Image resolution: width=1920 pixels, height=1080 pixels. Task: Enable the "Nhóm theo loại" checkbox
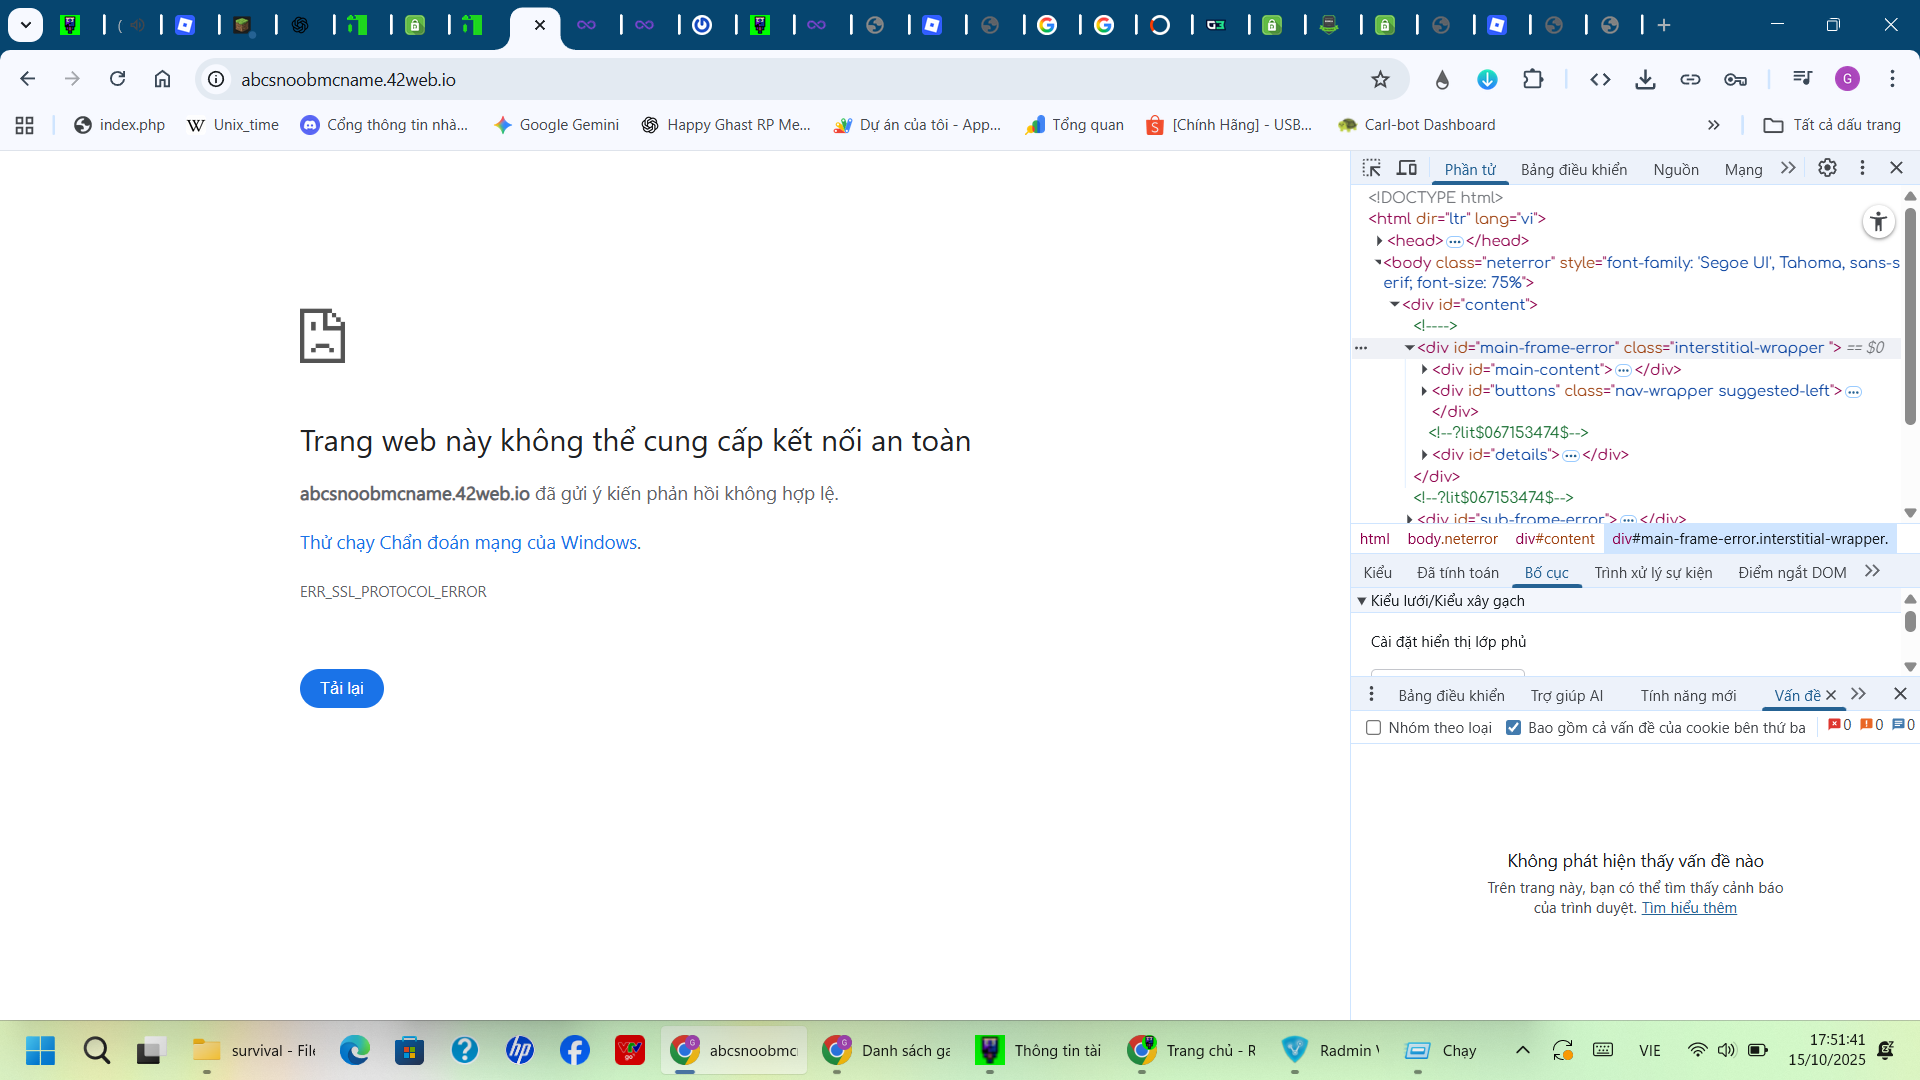tap(1374, 728)
